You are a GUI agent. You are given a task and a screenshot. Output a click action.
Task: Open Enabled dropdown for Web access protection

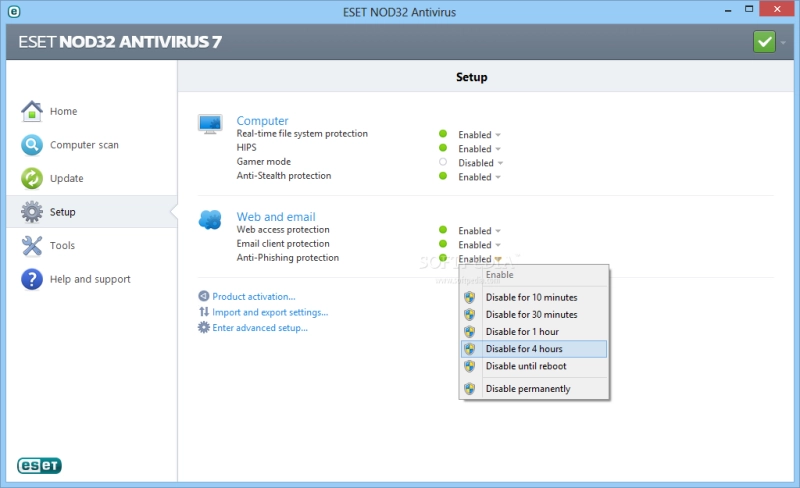pos(479,231)
